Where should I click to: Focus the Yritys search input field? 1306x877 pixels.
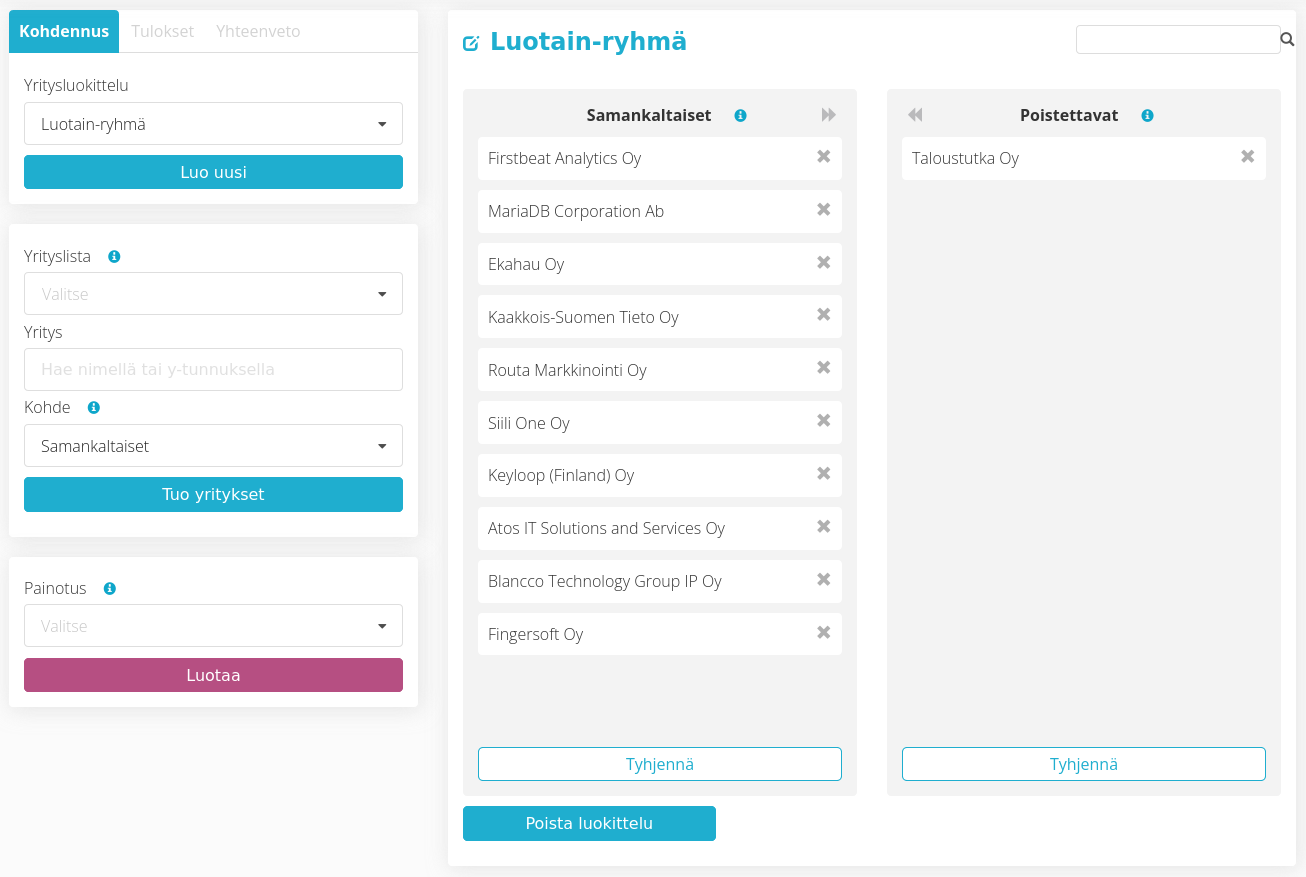pos(213,369)
